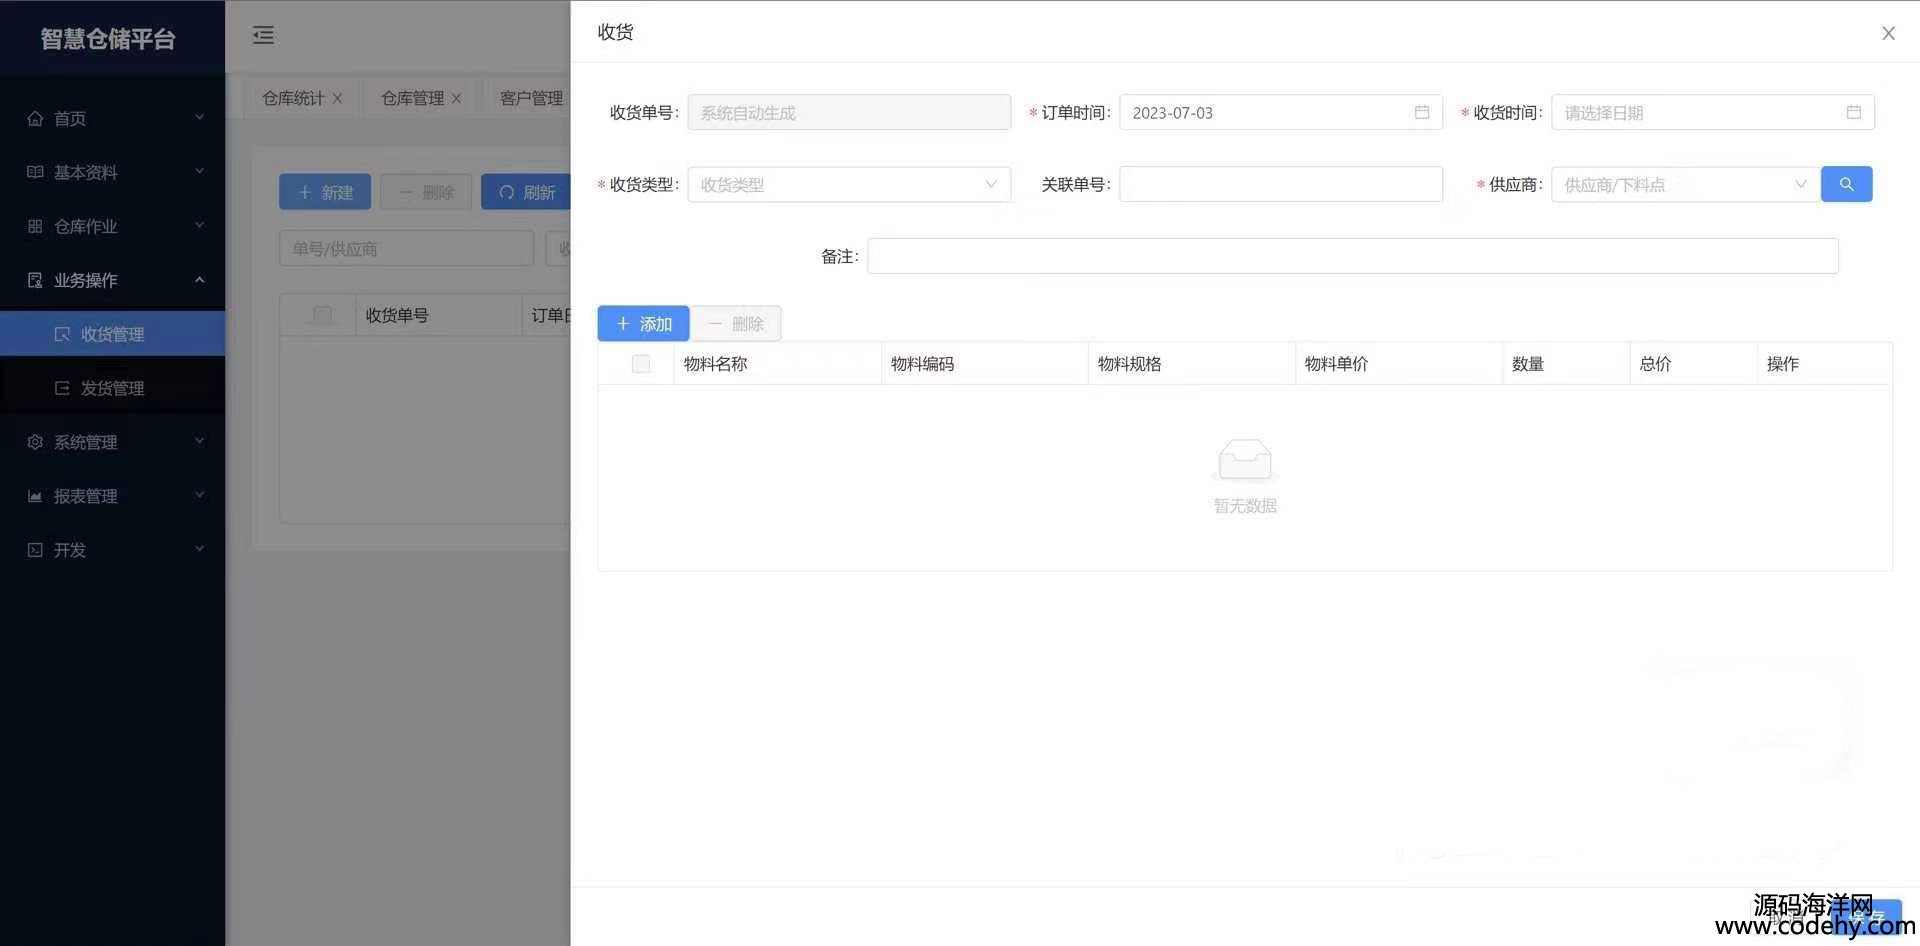Click the 刷新 button in background list
This screenshot has height=946, width=1920.
click(526, 192)
